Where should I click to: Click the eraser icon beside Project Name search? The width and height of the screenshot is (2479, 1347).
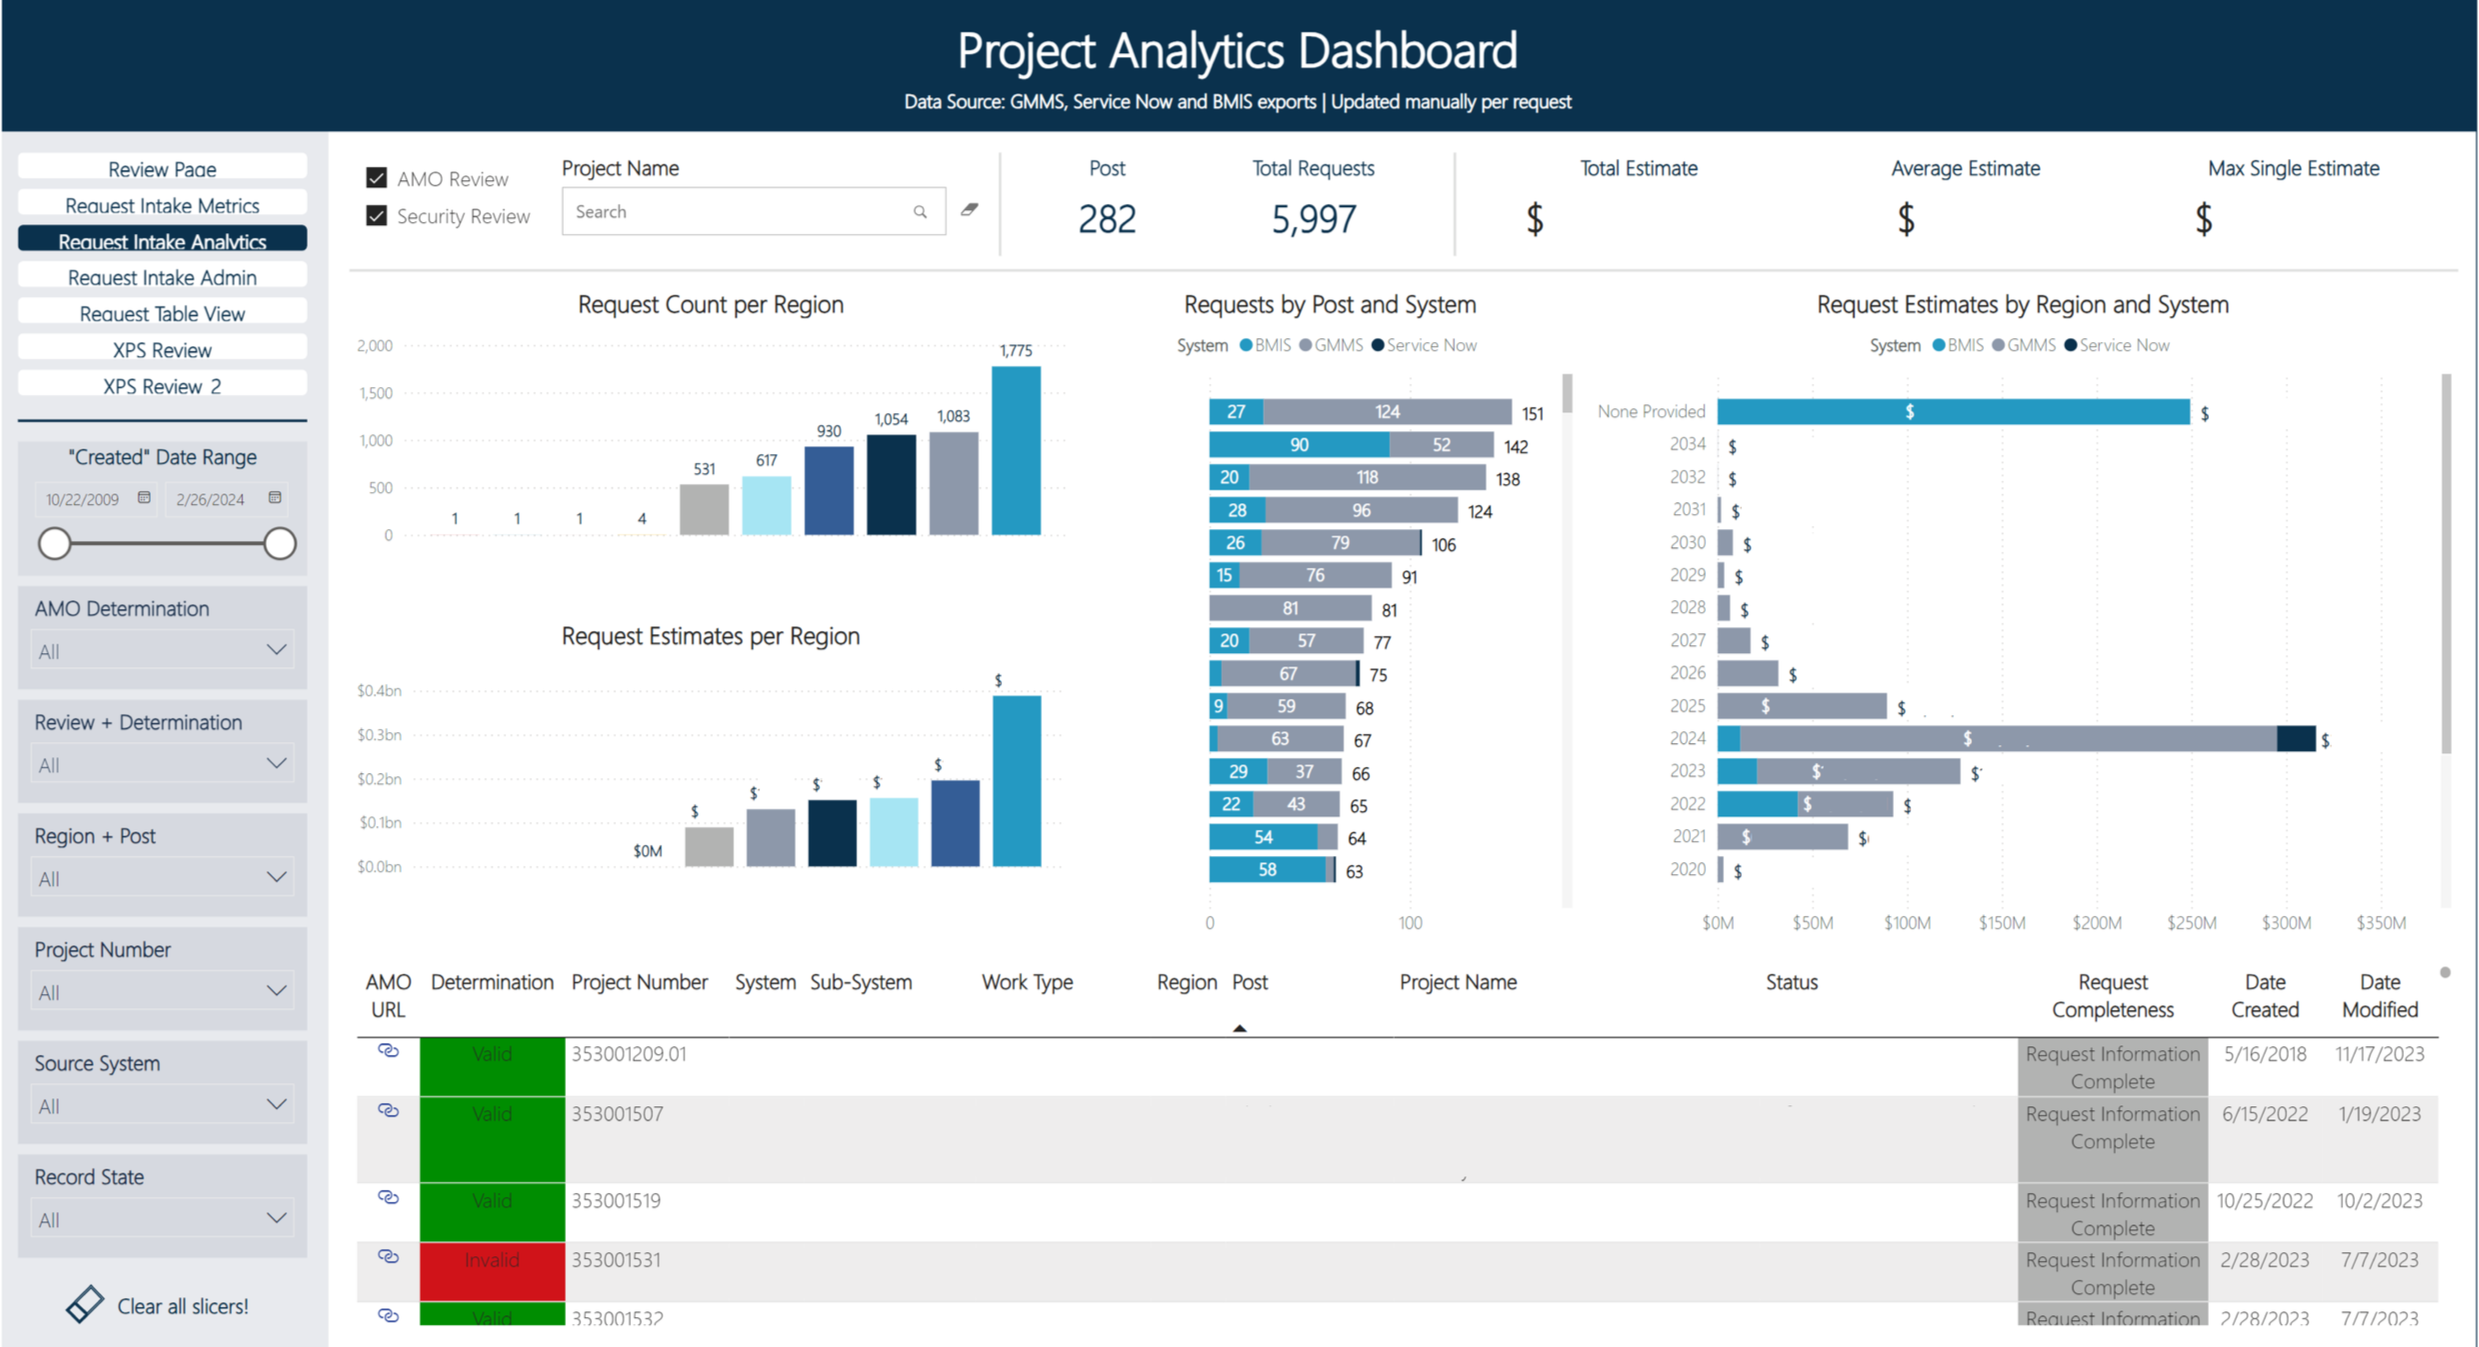click(x=969, y=210)
